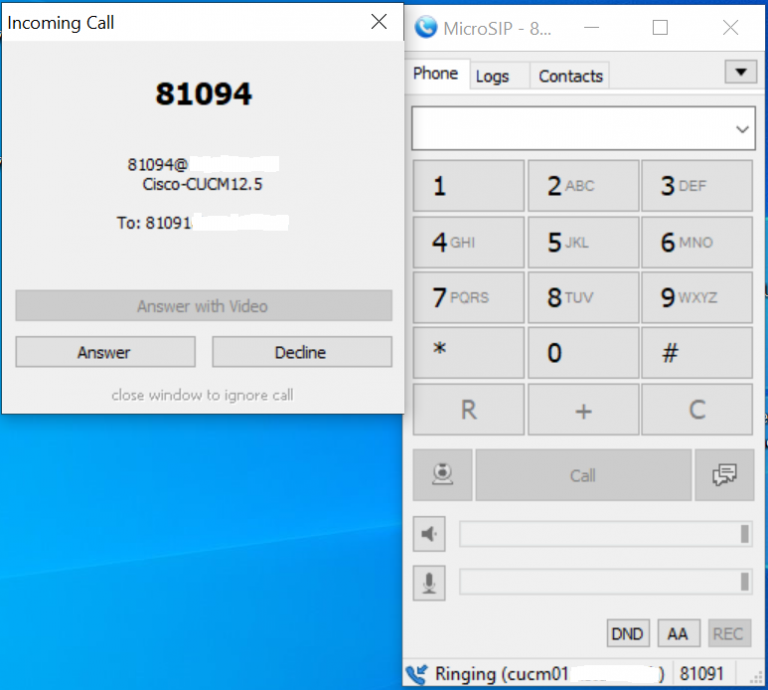This screenshot has height=690, width=768.
Task: Switch to the Logs tab
Action: click(x=492, y=76)
